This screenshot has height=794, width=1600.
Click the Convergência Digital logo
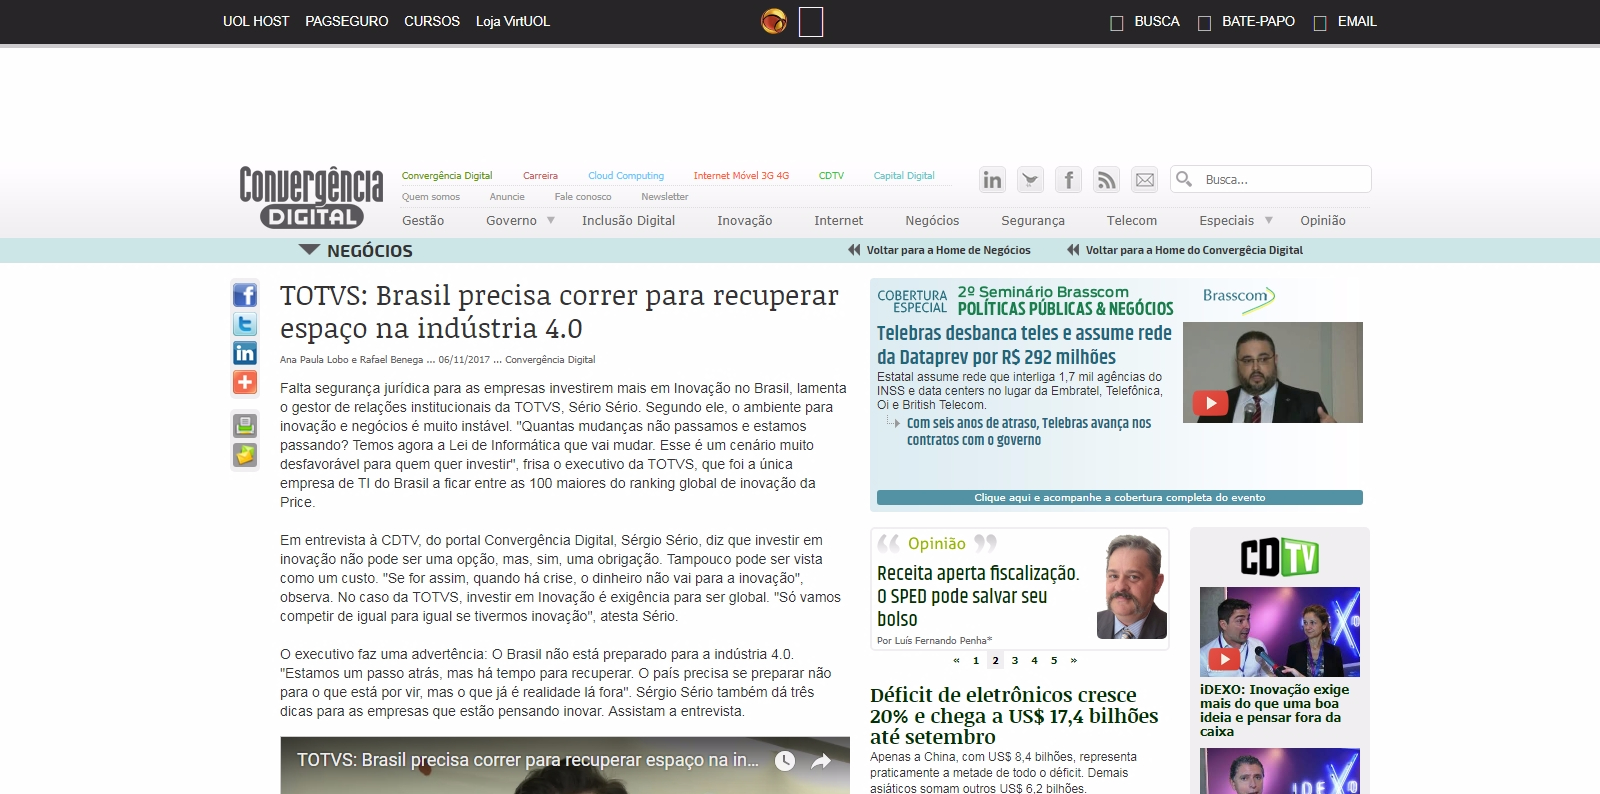(x=311, y=198)
